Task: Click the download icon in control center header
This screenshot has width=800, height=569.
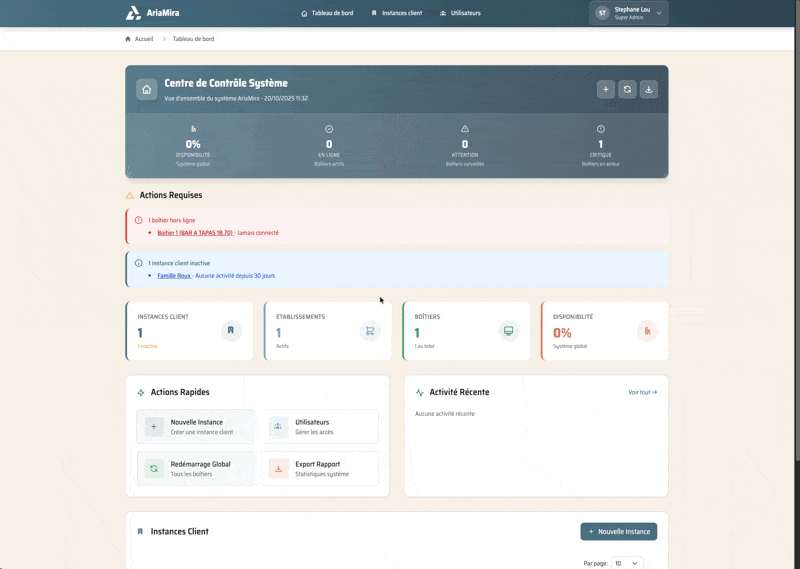Action: pos(648,89)
